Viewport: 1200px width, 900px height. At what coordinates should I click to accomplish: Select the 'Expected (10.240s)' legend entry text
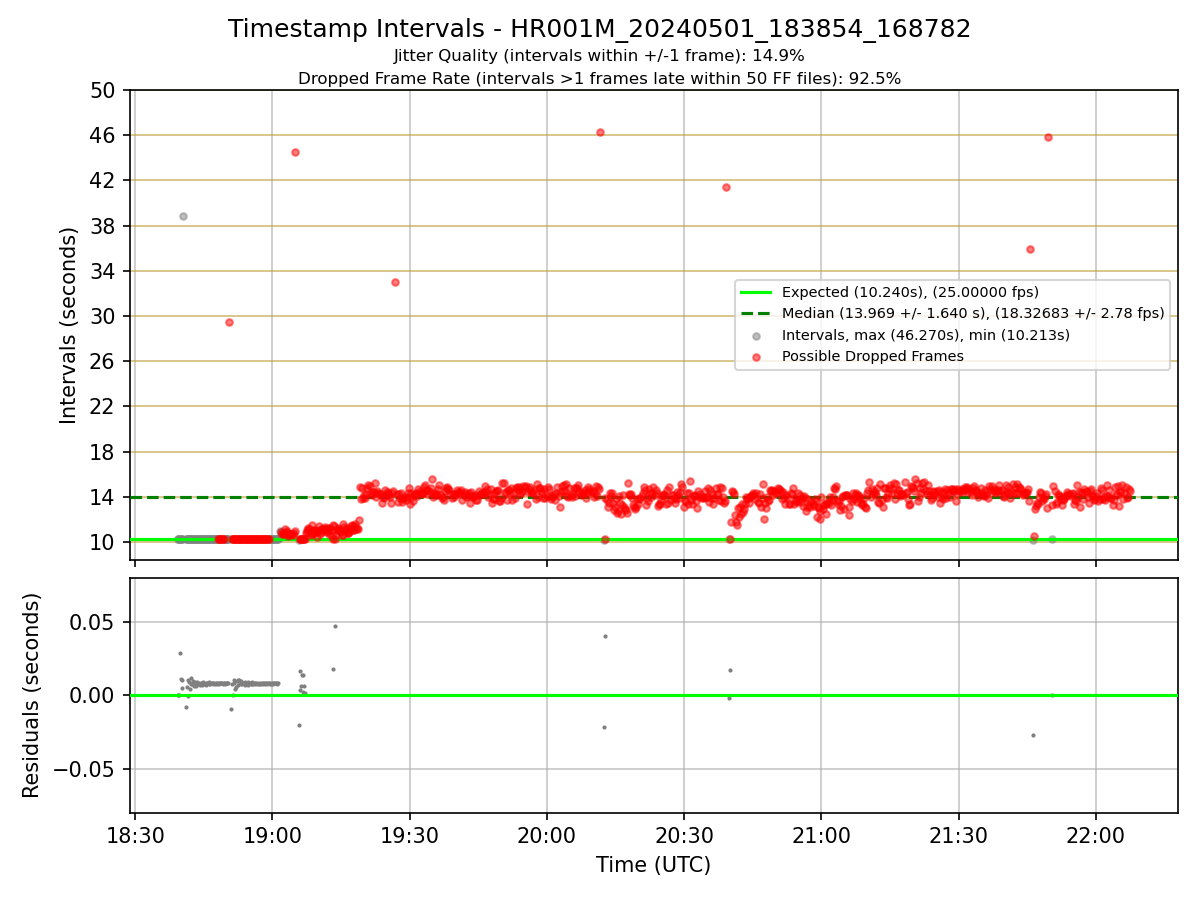910,292
